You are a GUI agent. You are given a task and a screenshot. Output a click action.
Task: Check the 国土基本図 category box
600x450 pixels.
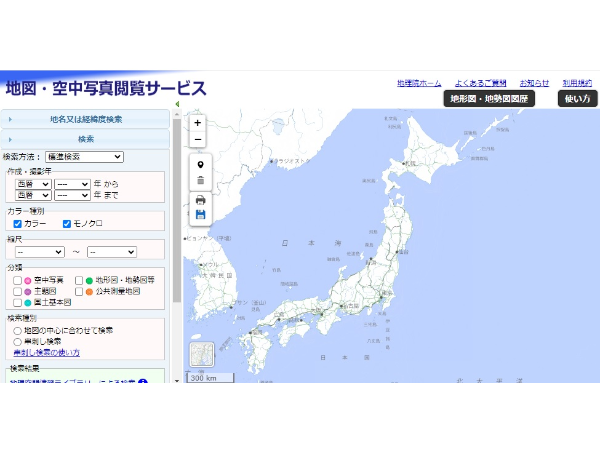(17, 303)
